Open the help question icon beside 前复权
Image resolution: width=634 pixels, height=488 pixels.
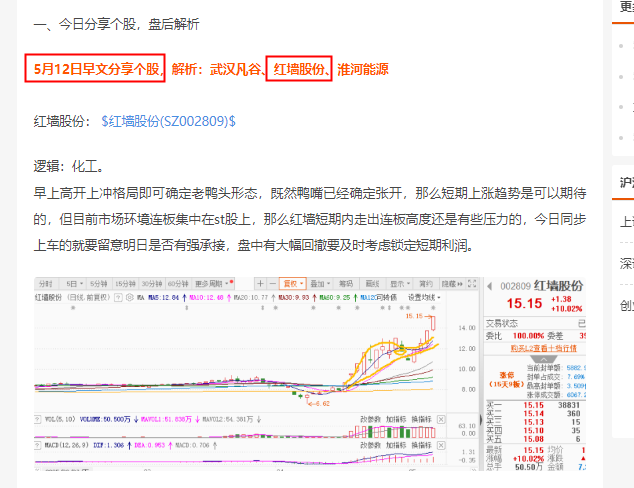118,298
